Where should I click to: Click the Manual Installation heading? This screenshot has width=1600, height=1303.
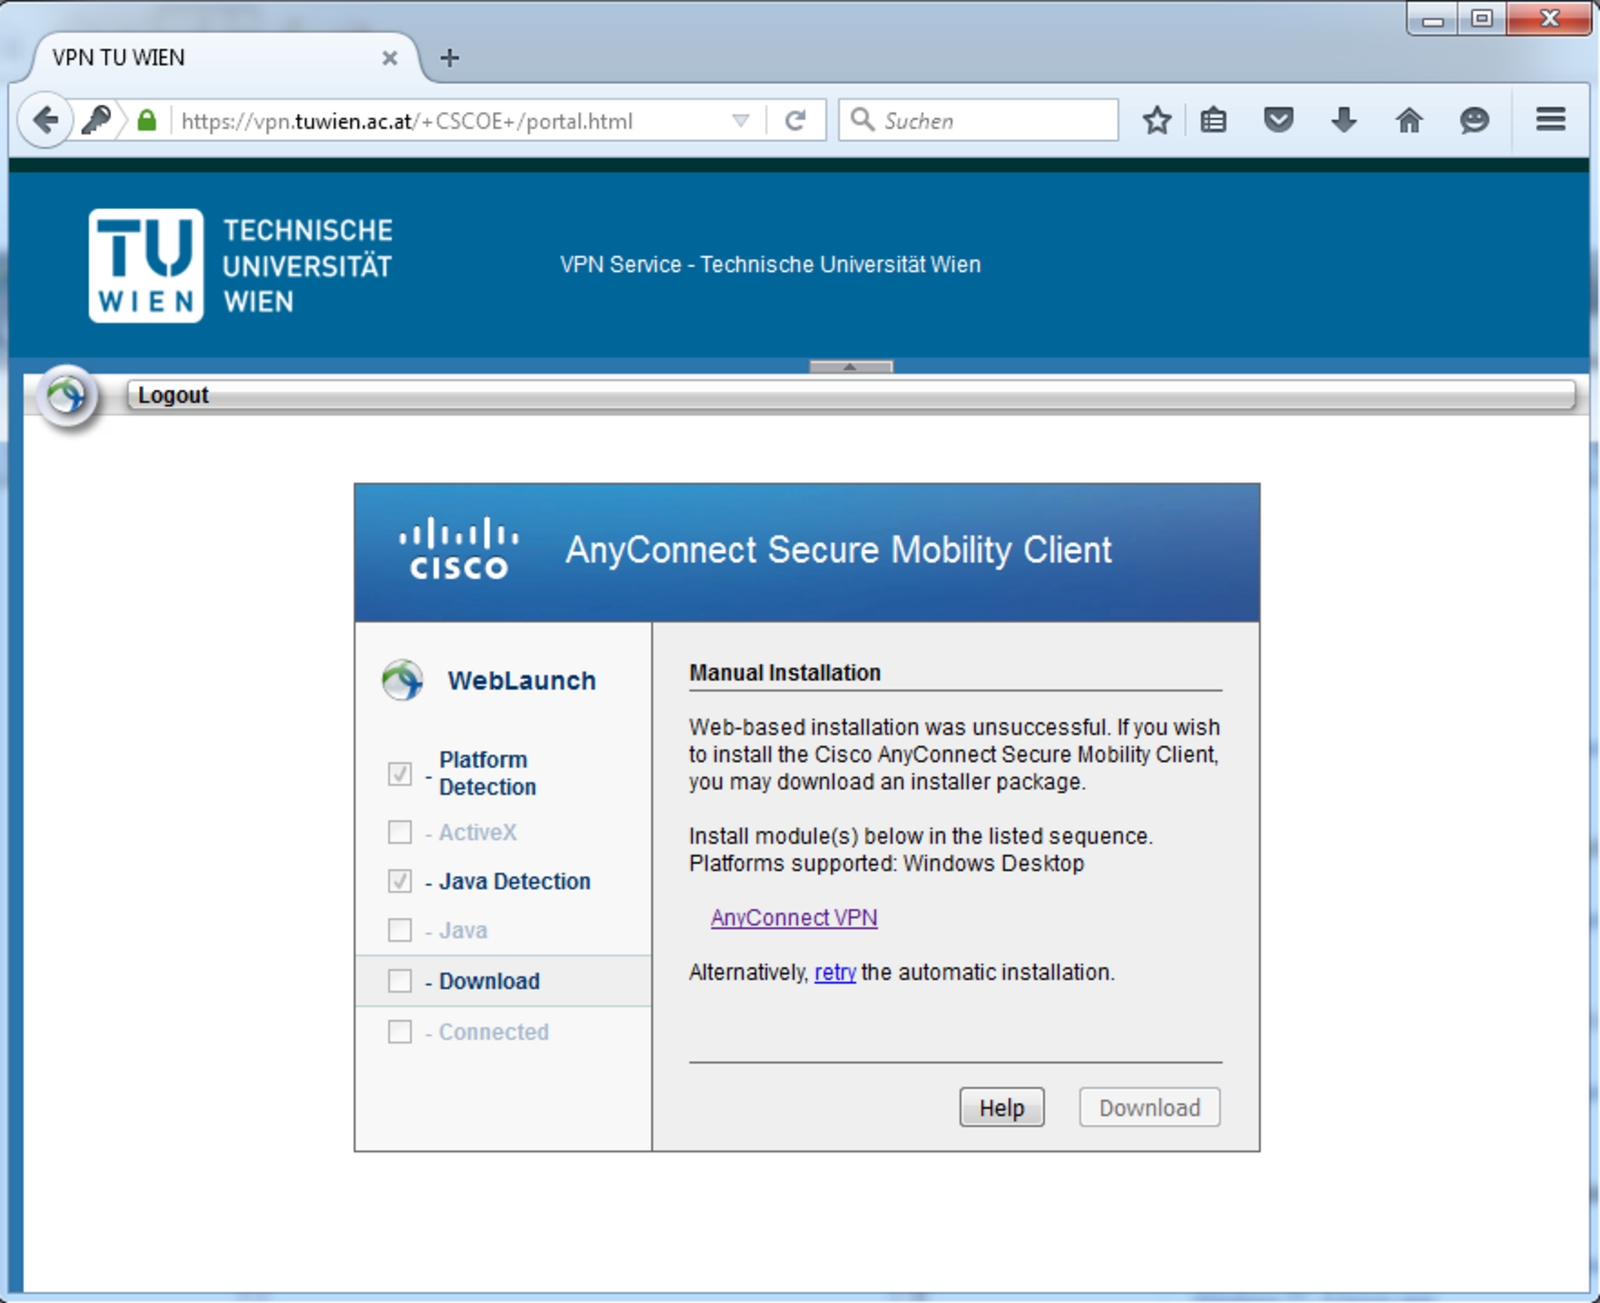785,673
